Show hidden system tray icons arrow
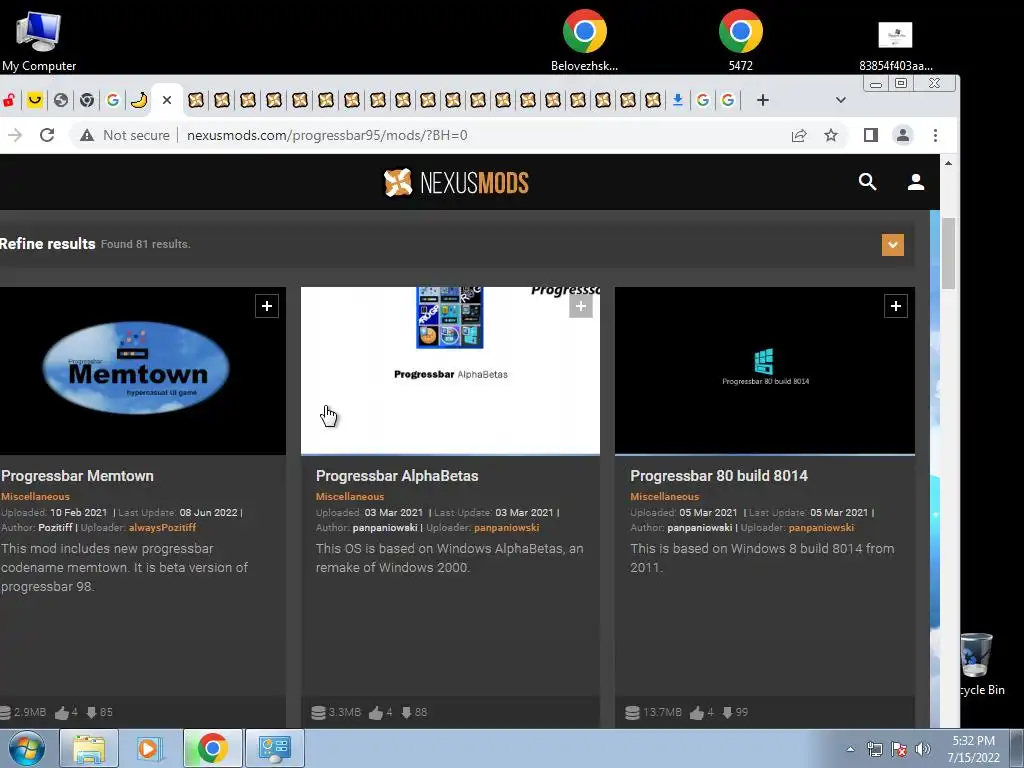 850,749
